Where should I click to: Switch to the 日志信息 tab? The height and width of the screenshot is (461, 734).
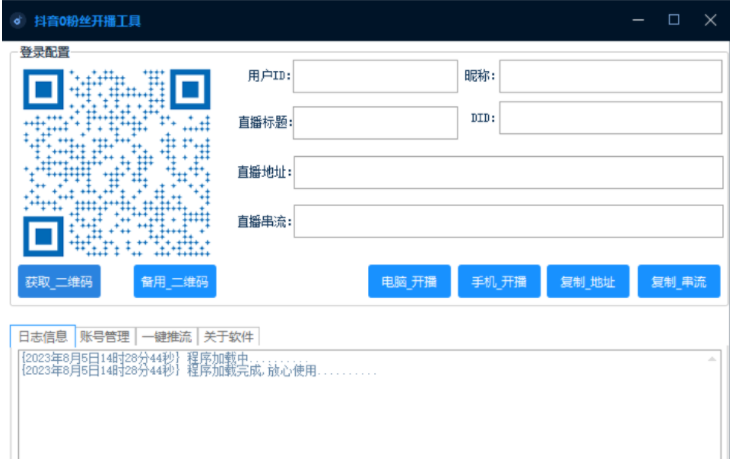[43, 336]
